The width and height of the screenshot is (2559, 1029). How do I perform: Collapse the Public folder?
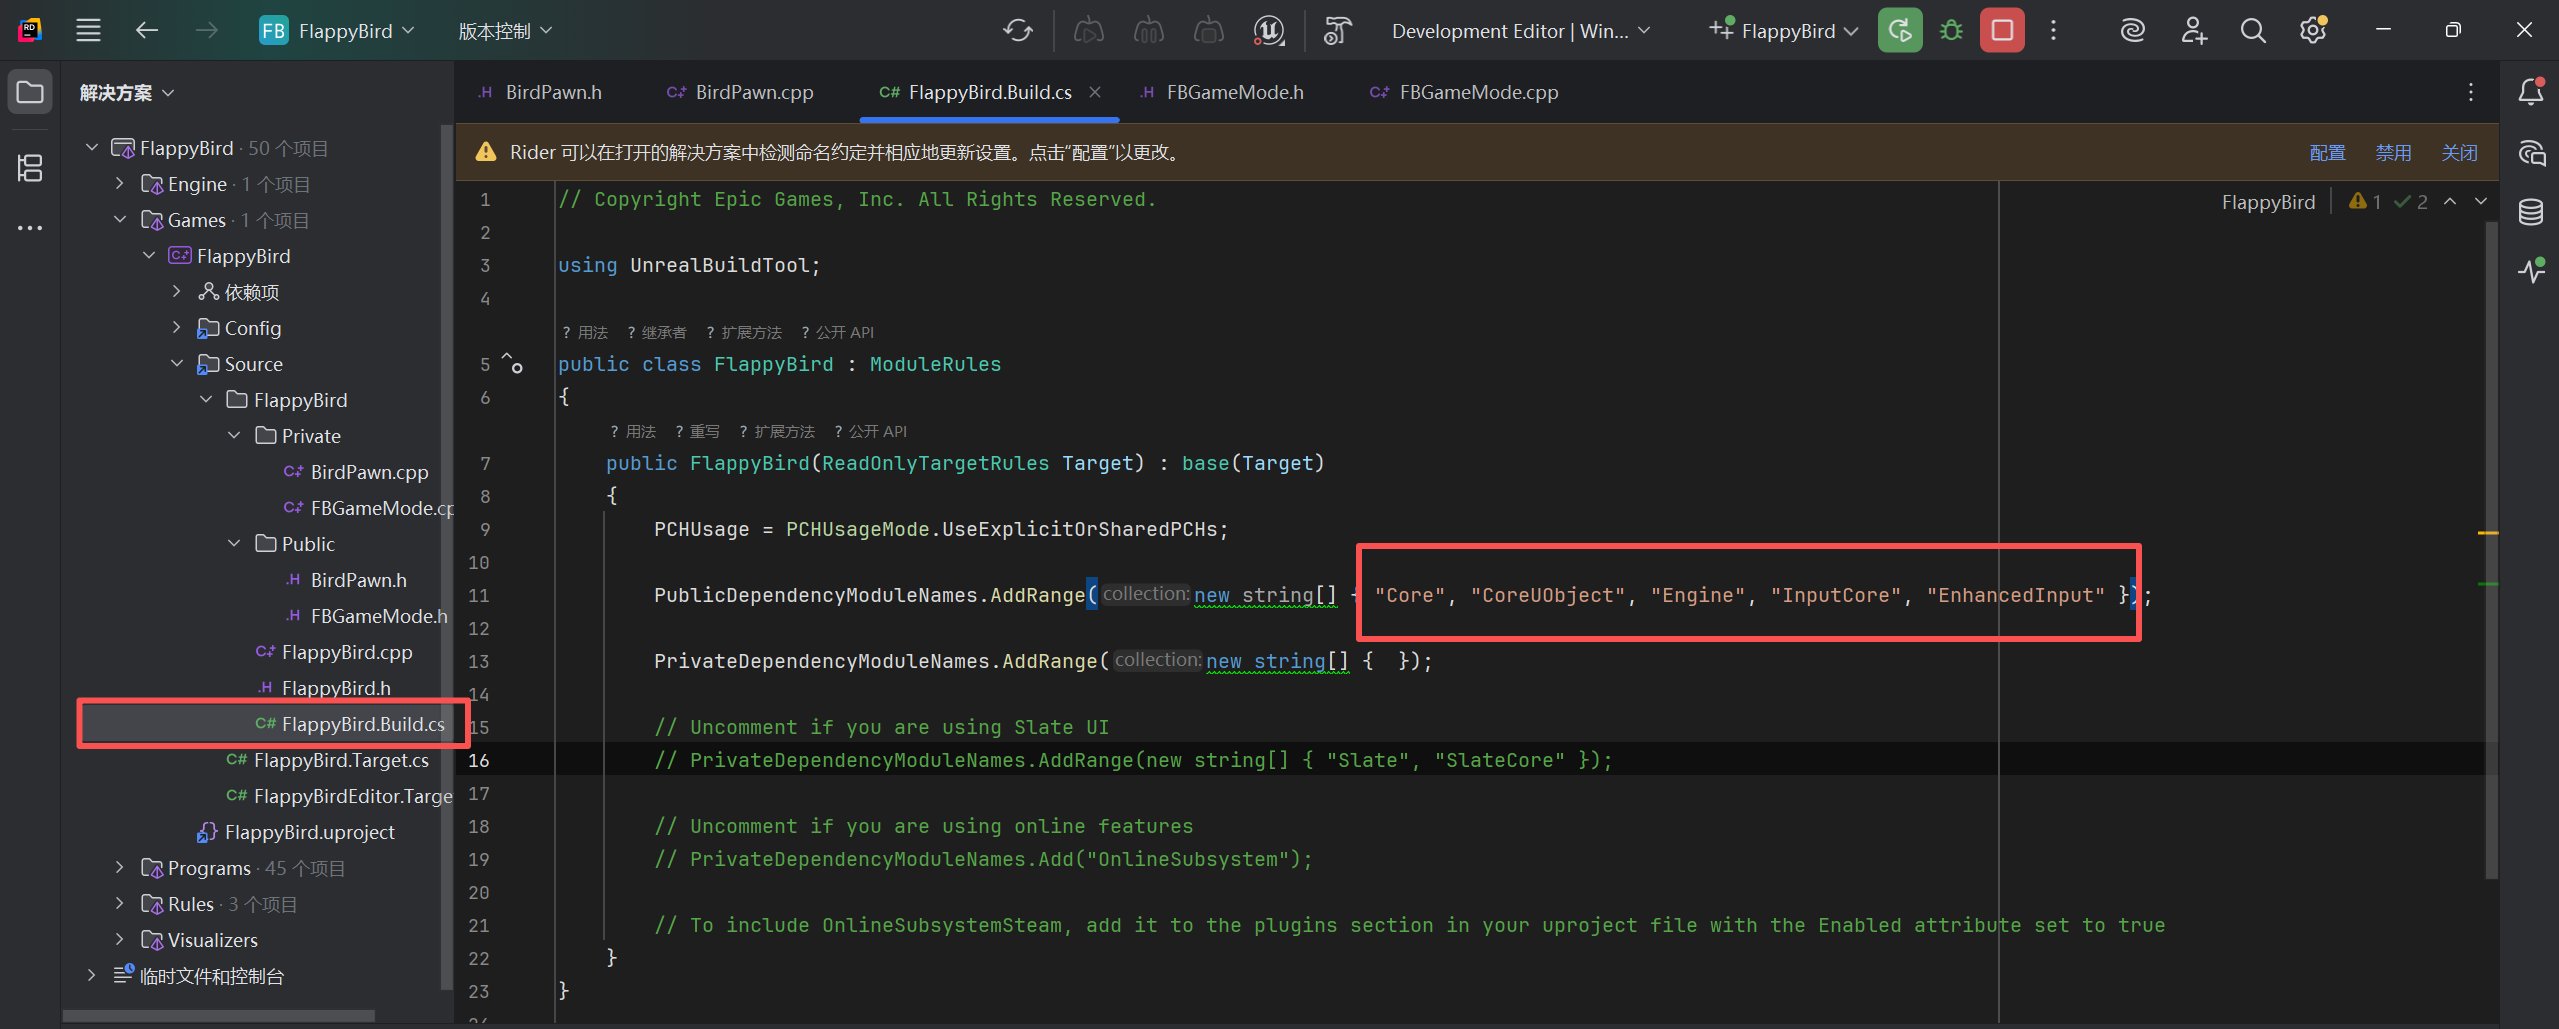234,544
